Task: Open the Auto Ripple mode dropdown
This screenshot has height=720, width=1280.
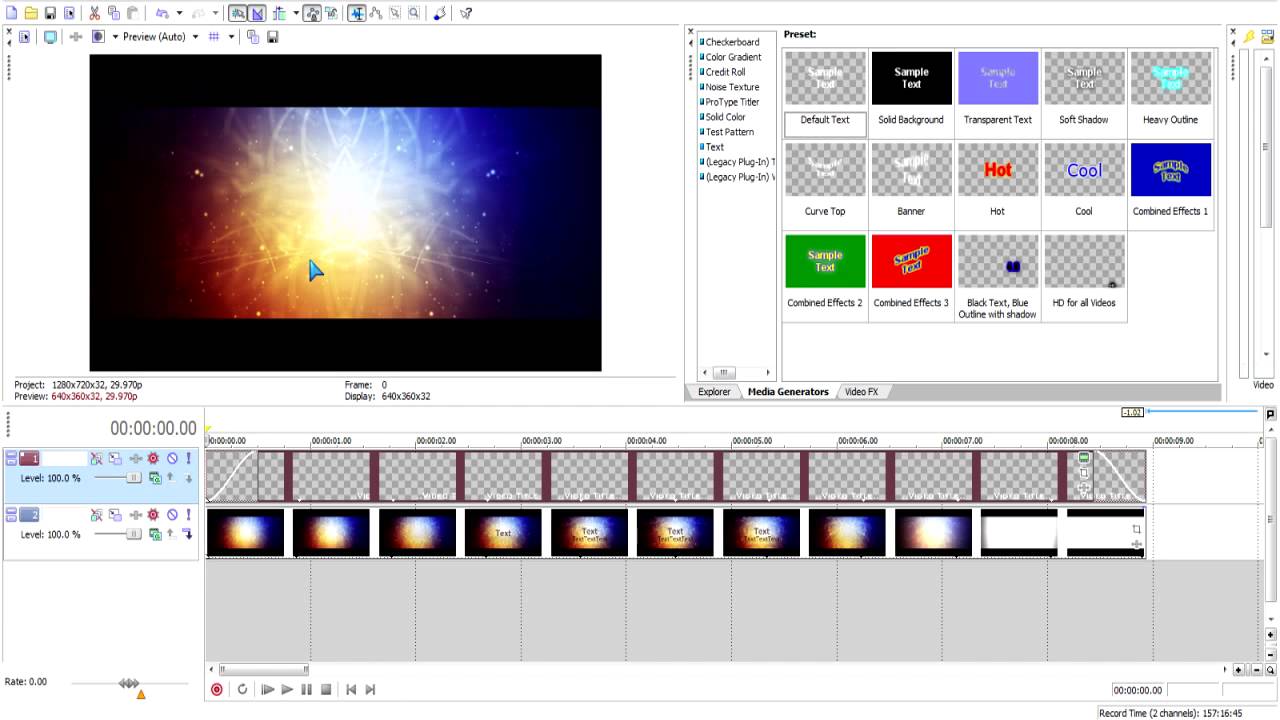Action: coord(295,13)
